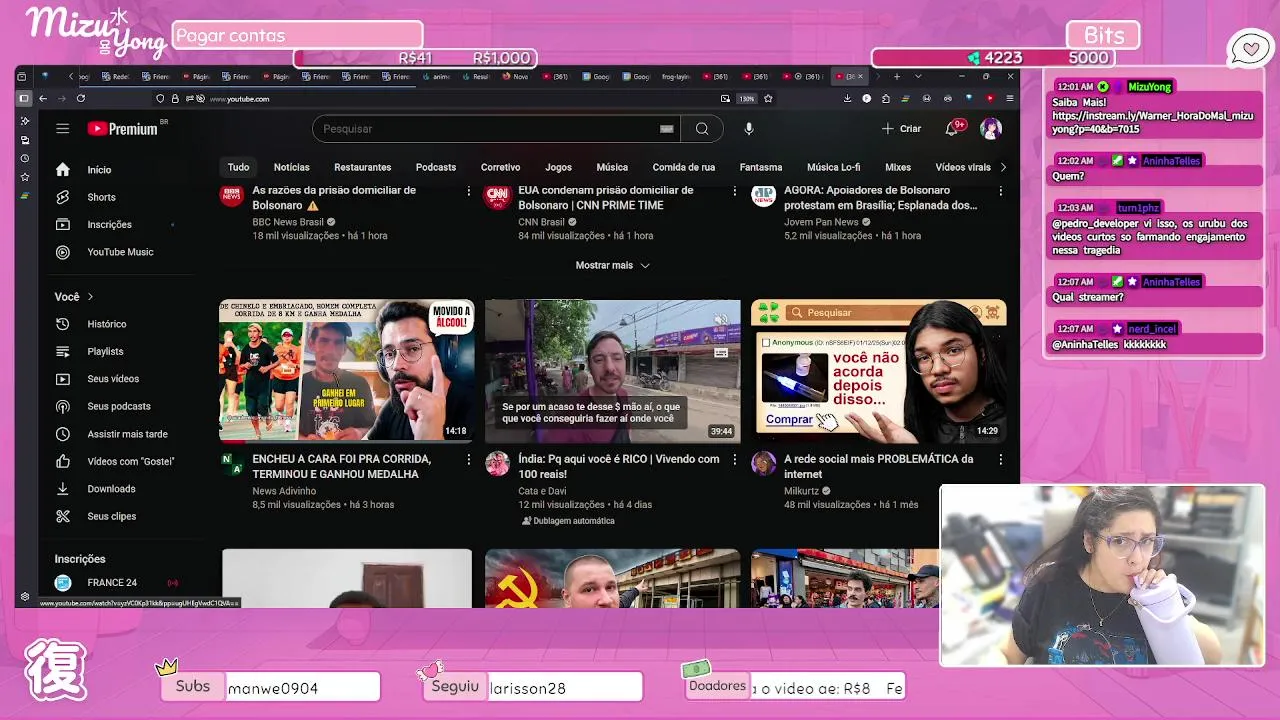
Task: Select the Tudo filter chip
Action: click(x=238, y=167)
